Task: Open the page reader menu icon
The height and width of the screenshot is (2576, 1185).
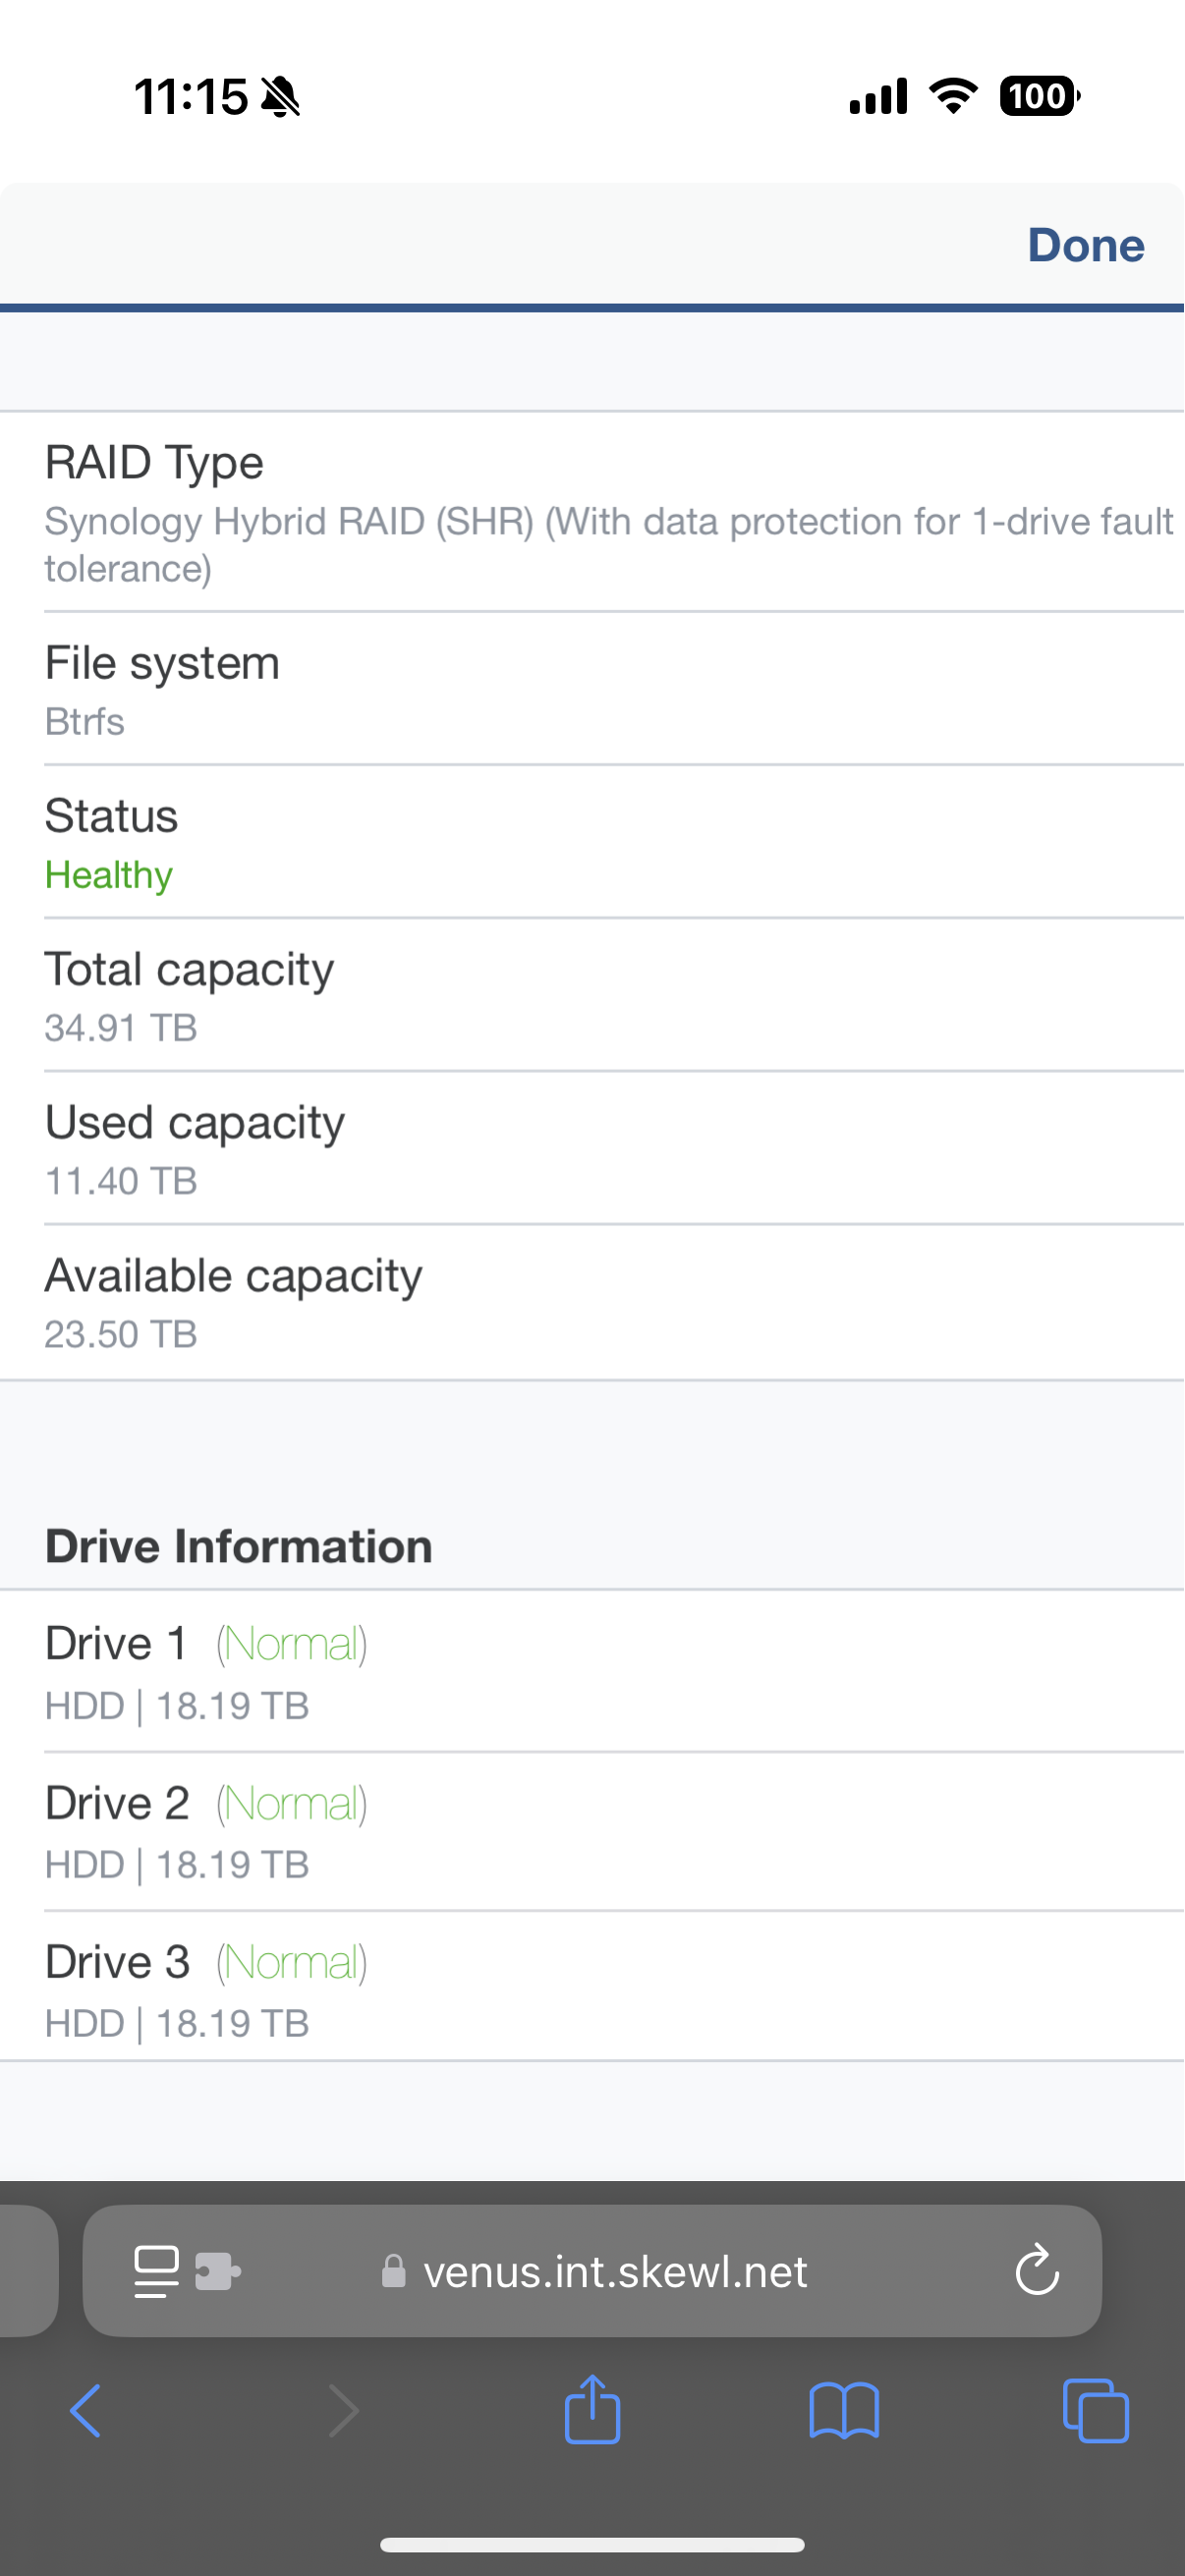Action: (x=156, y=2271)
